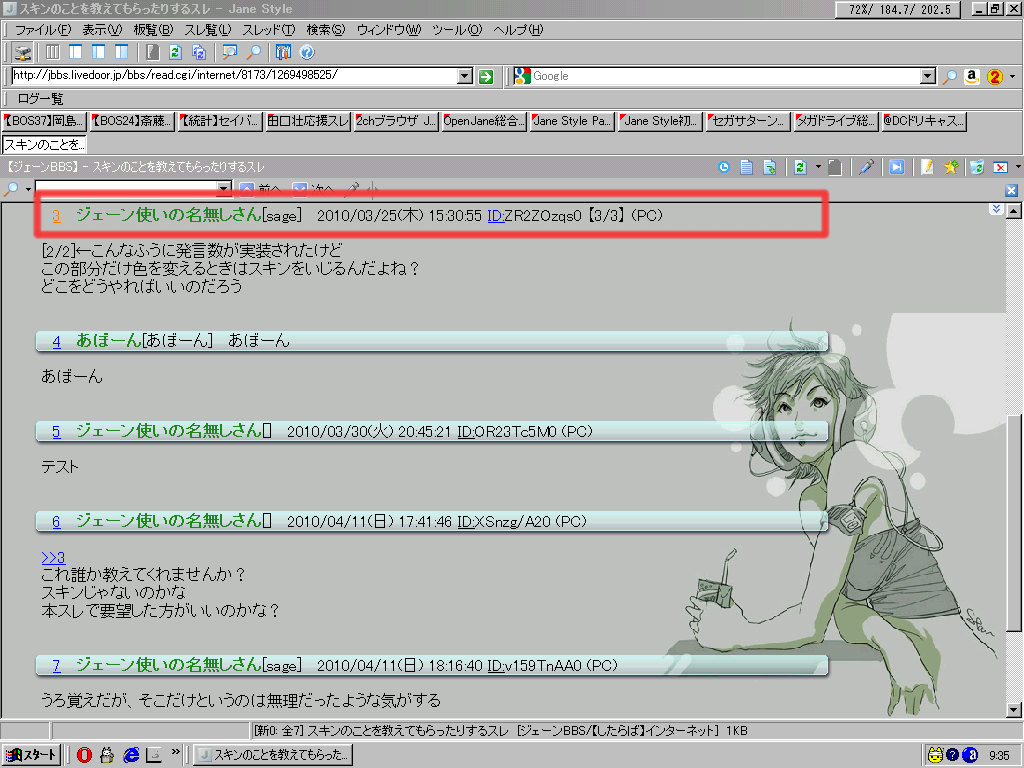1024x768 pixels.
Task: Click inside the URL address field
Action: [x=235, y=76]
